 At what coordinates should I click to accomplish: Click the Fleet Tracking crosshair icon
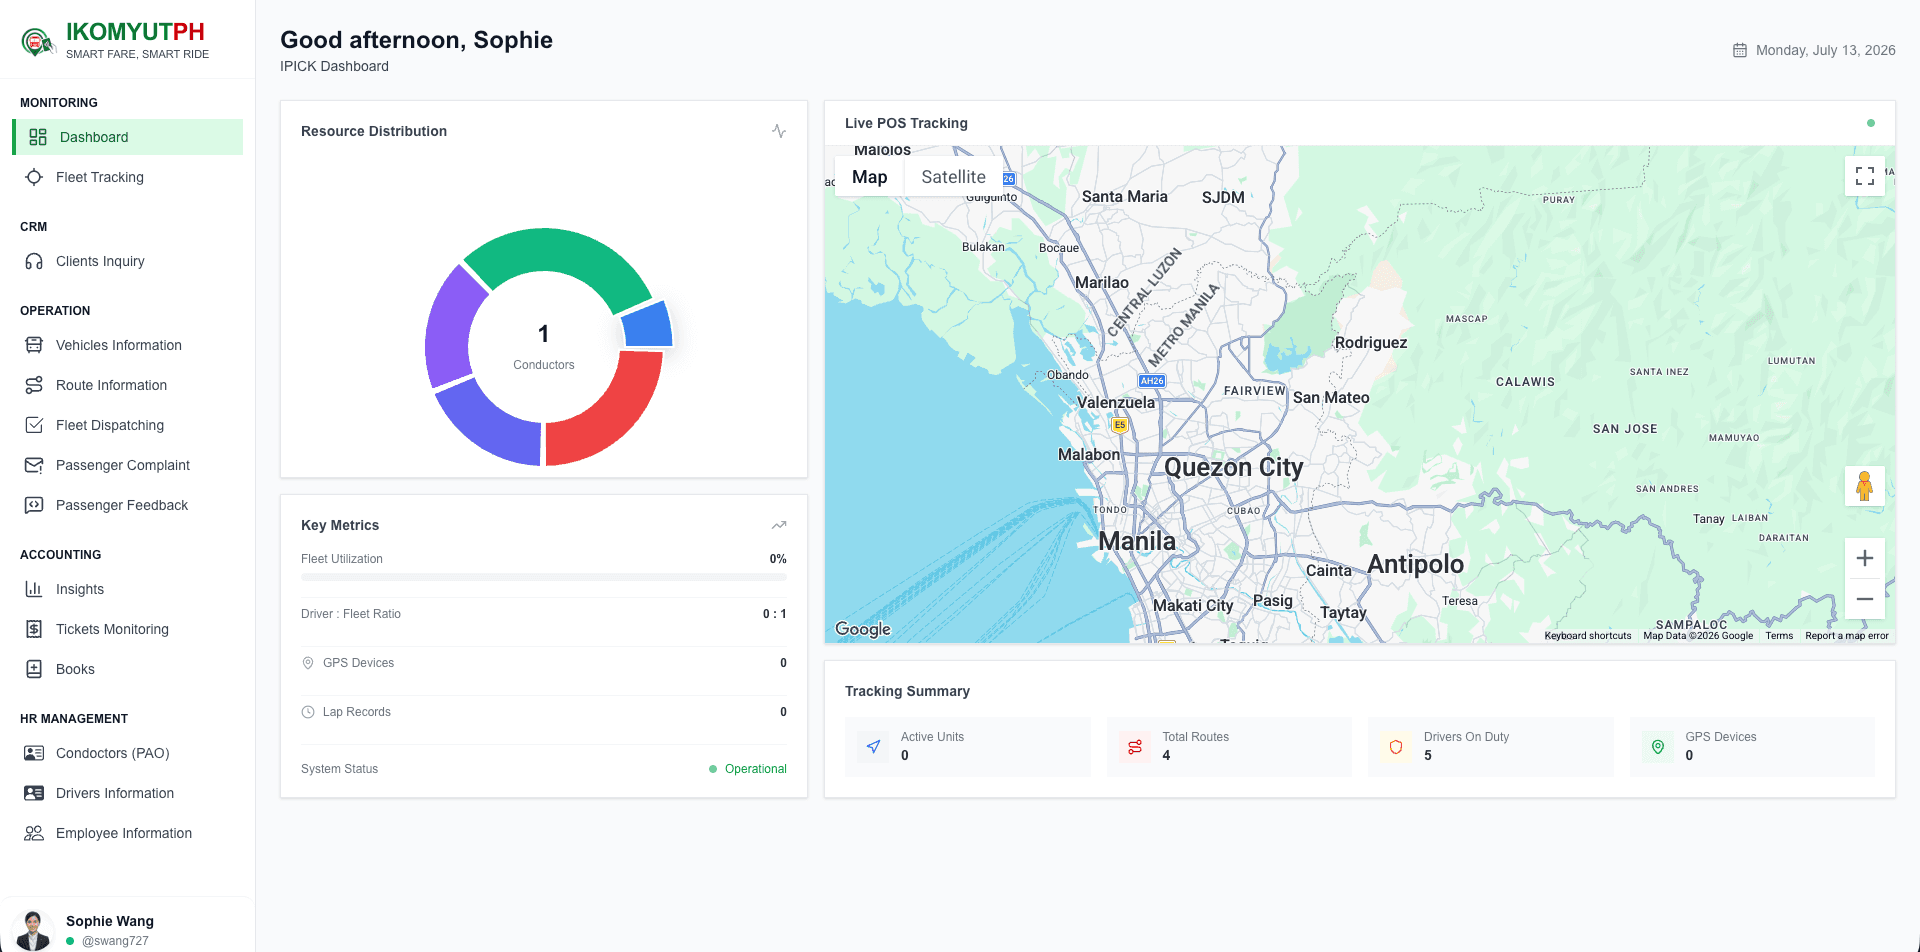click(34, 177)
